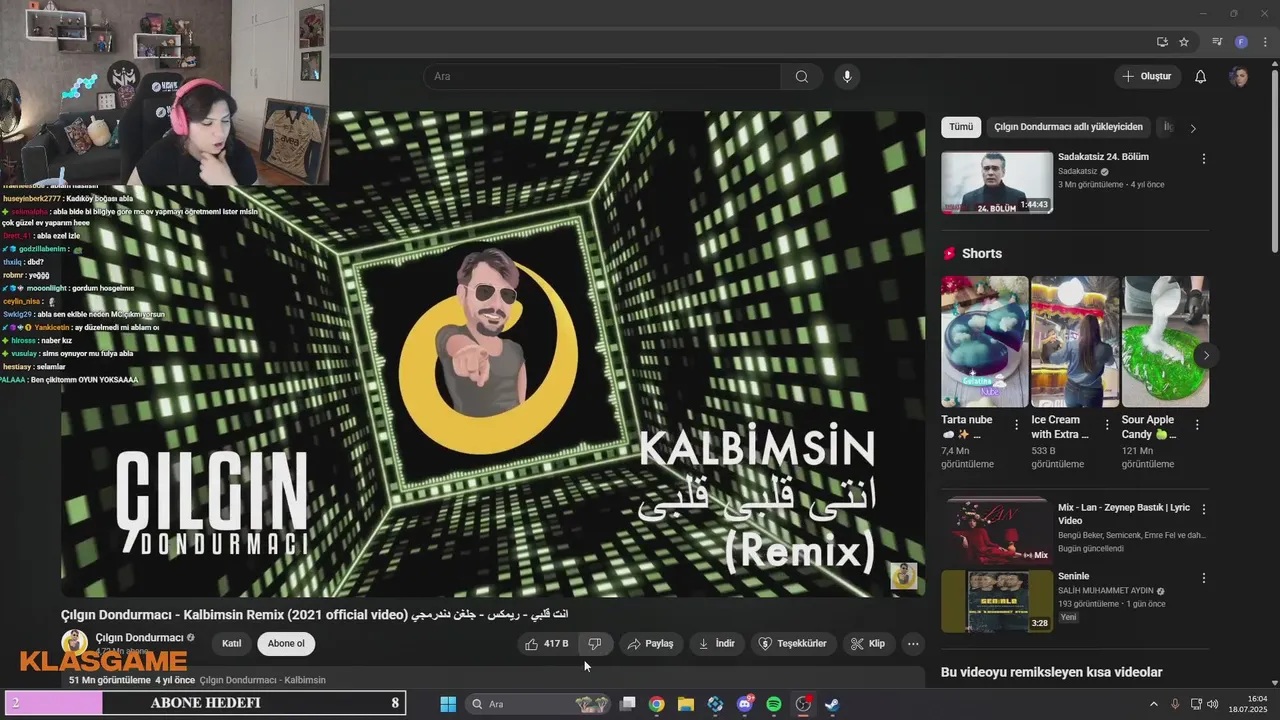1280x720 pixels.
Task: Click the Katıl join button
Action: click(232, 644)
